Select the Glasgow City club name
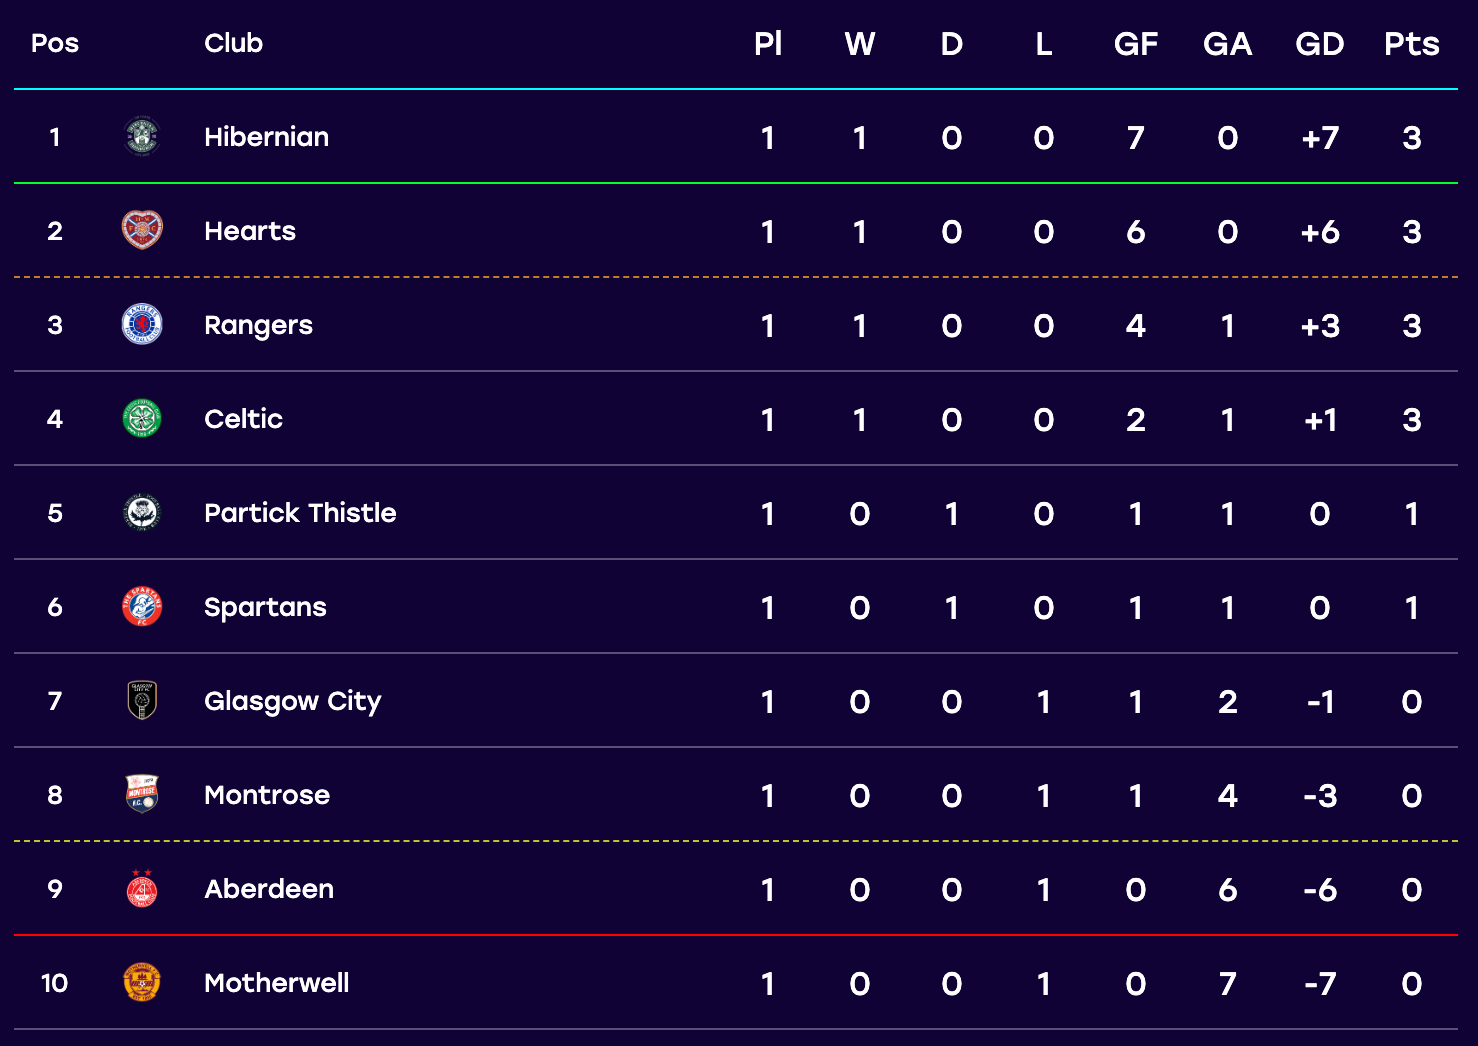The width and height of the screenshot is (1478, 1046). 293,702
